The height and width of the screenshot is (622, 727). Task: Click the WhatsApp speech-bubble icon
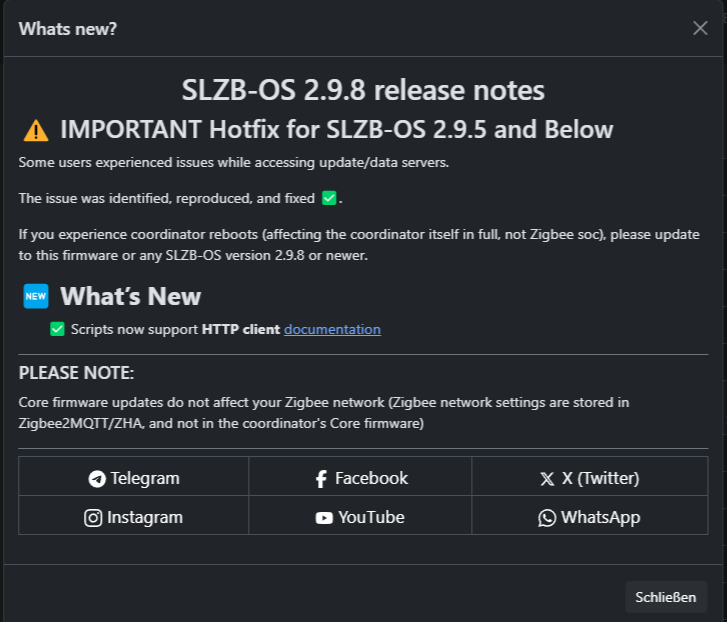pos(547,518)
